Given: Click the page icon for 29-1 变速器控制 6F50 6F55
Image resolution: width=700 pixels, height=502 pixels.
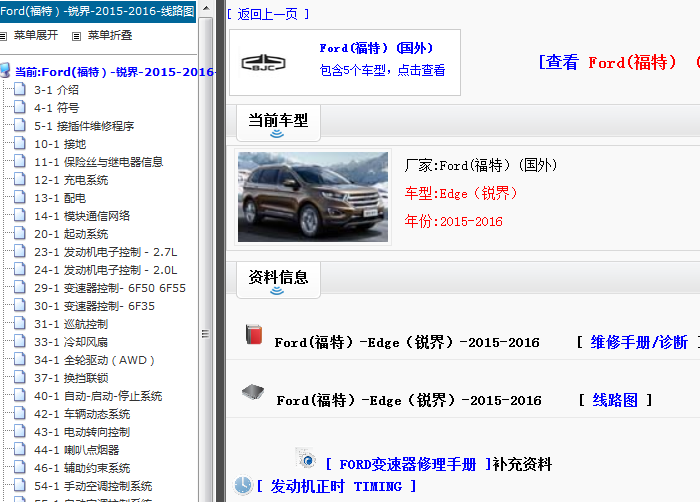Looking at the screenshot, I should tap(20, 287).
